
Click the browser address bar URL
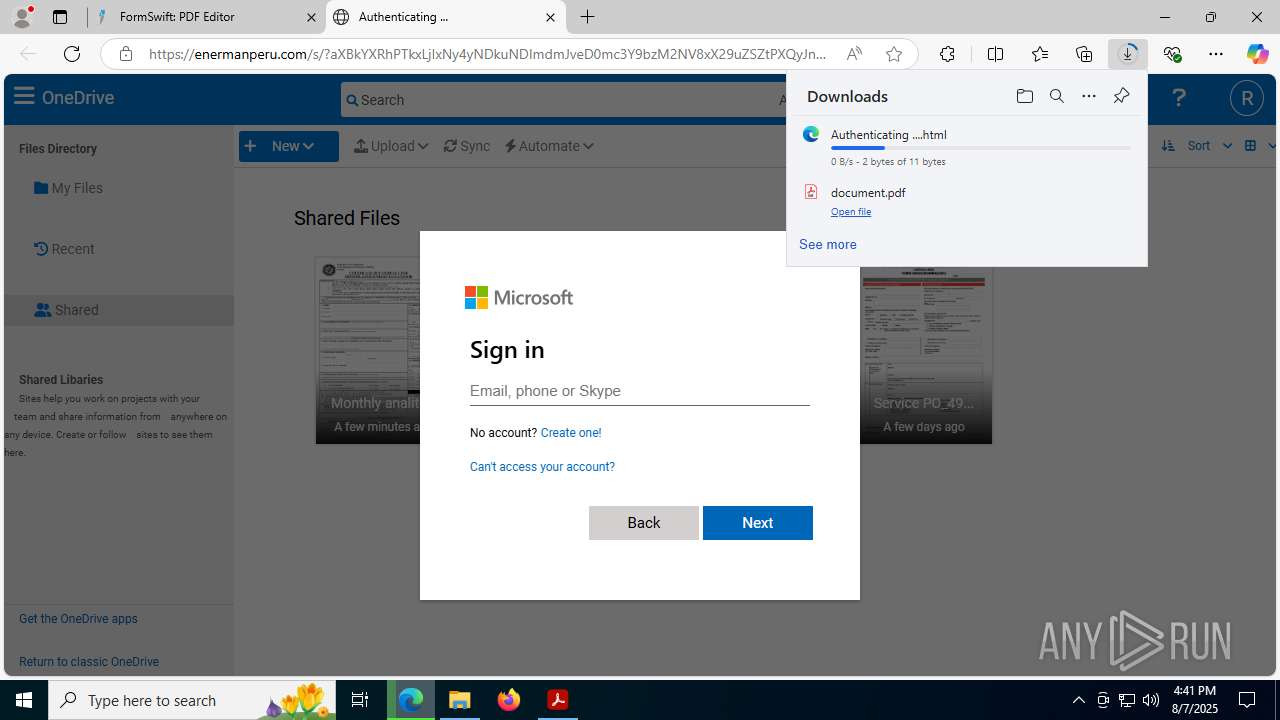488,54
